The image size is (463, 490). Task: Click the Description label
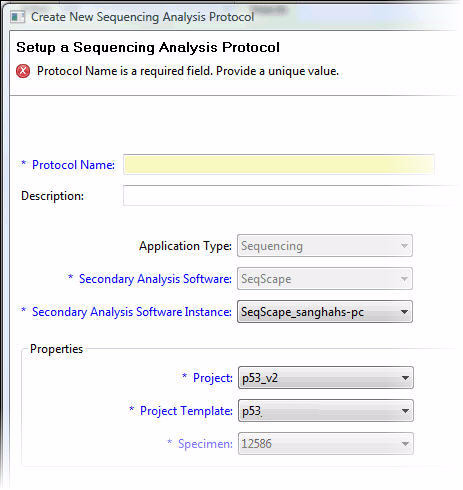click(52, 196)
